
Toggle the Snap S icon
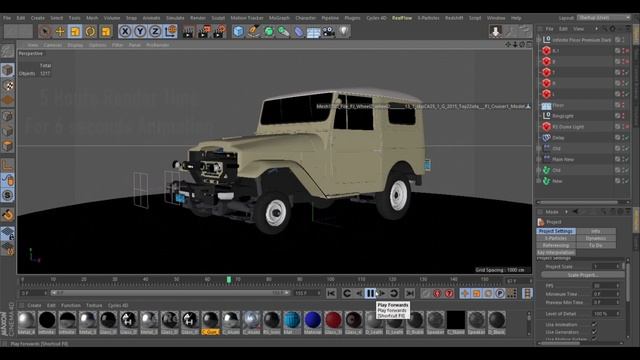[x=7, y=196]
